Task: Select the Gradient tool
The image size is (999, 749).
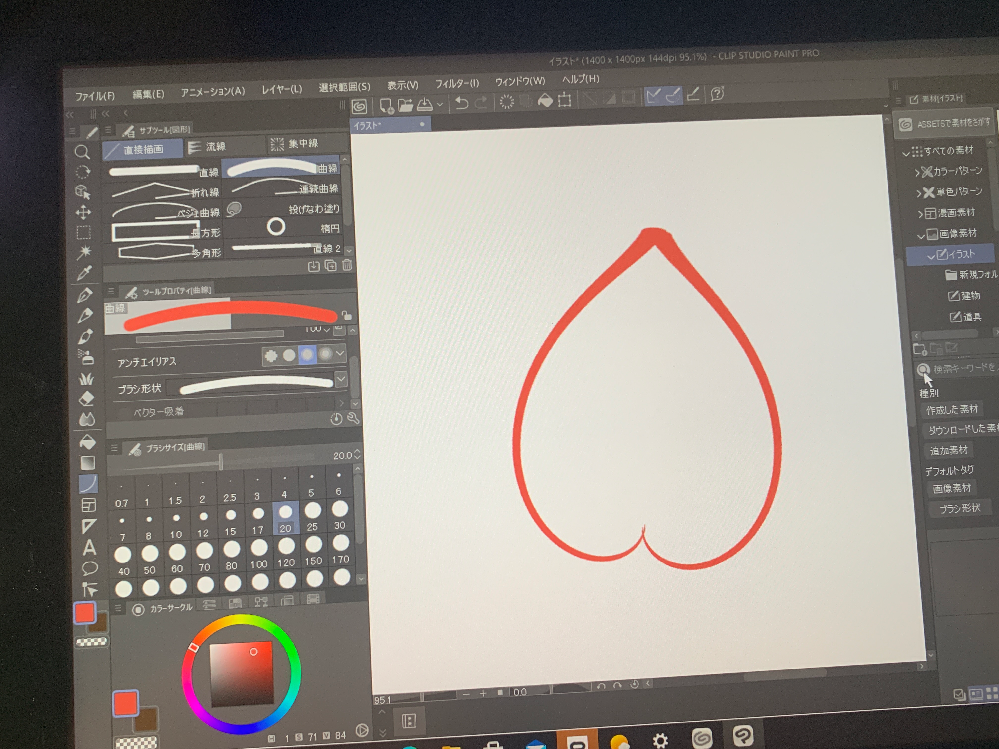Action: tap(88, 463)
